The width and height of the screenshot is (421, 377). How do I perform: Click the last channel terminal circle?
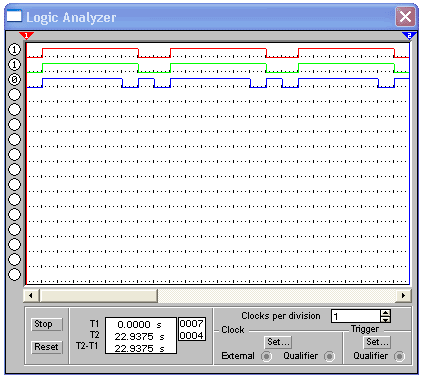(x=14, y=275)
